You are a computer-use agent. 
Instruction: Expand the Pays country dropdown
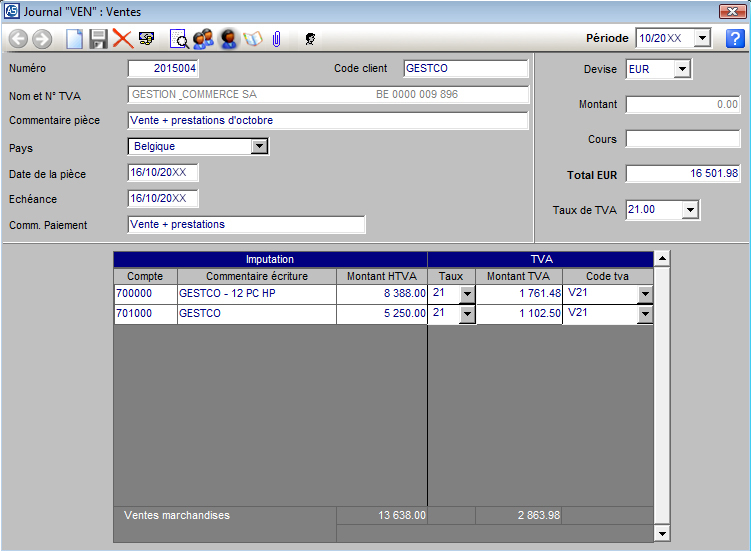coord(259,146)
